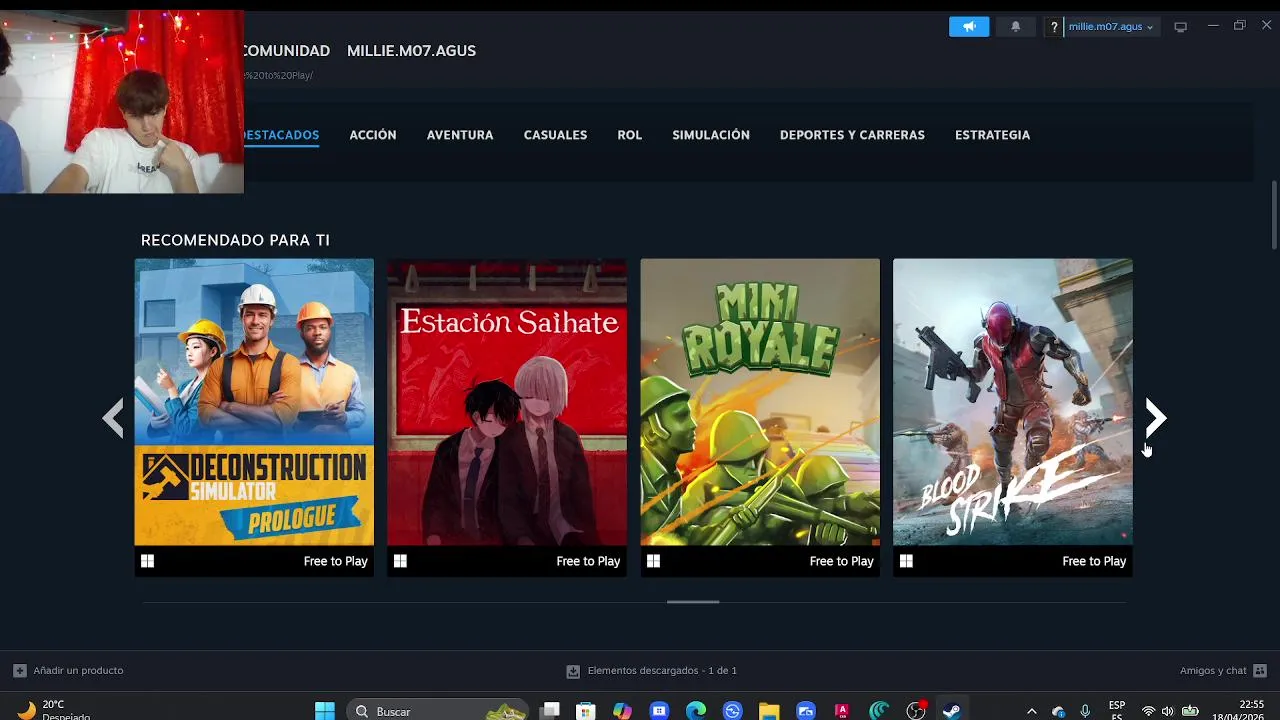
Task: Click Free to Play under Estación Saihate
Action: 588,561
